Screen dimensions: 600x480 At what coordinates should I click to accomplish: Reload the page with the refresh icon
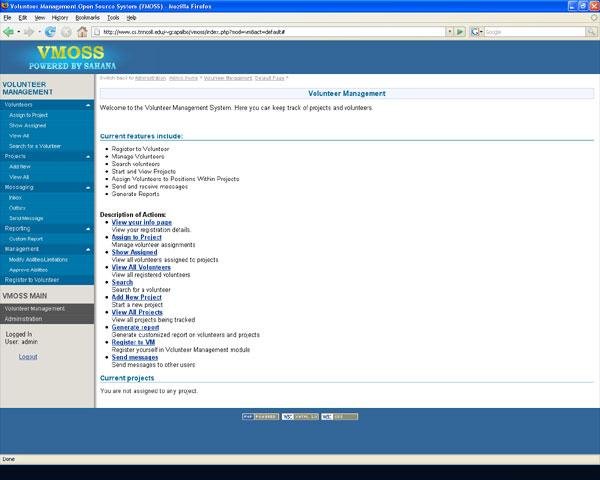click(50, 32)
